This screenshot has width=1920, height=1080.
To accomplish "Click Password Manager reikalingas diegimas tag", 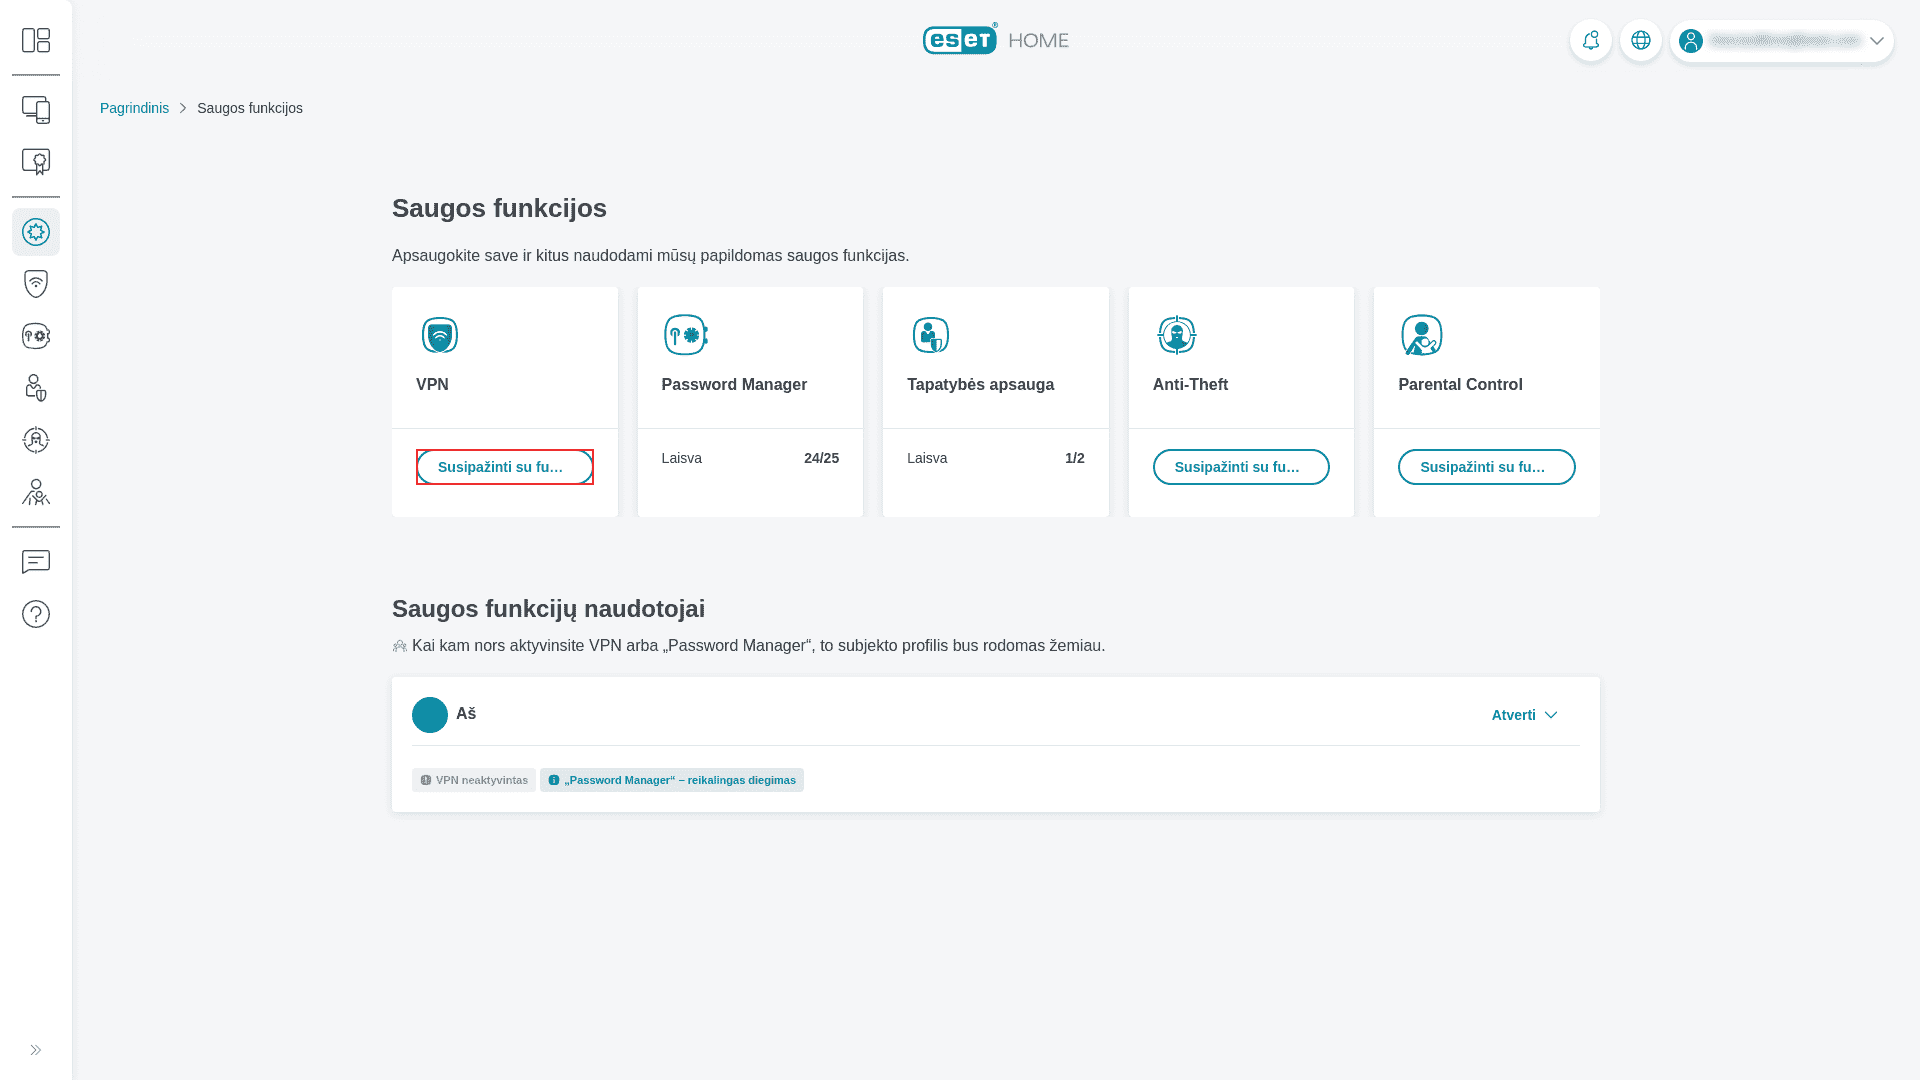I will (x=672, y=780).
